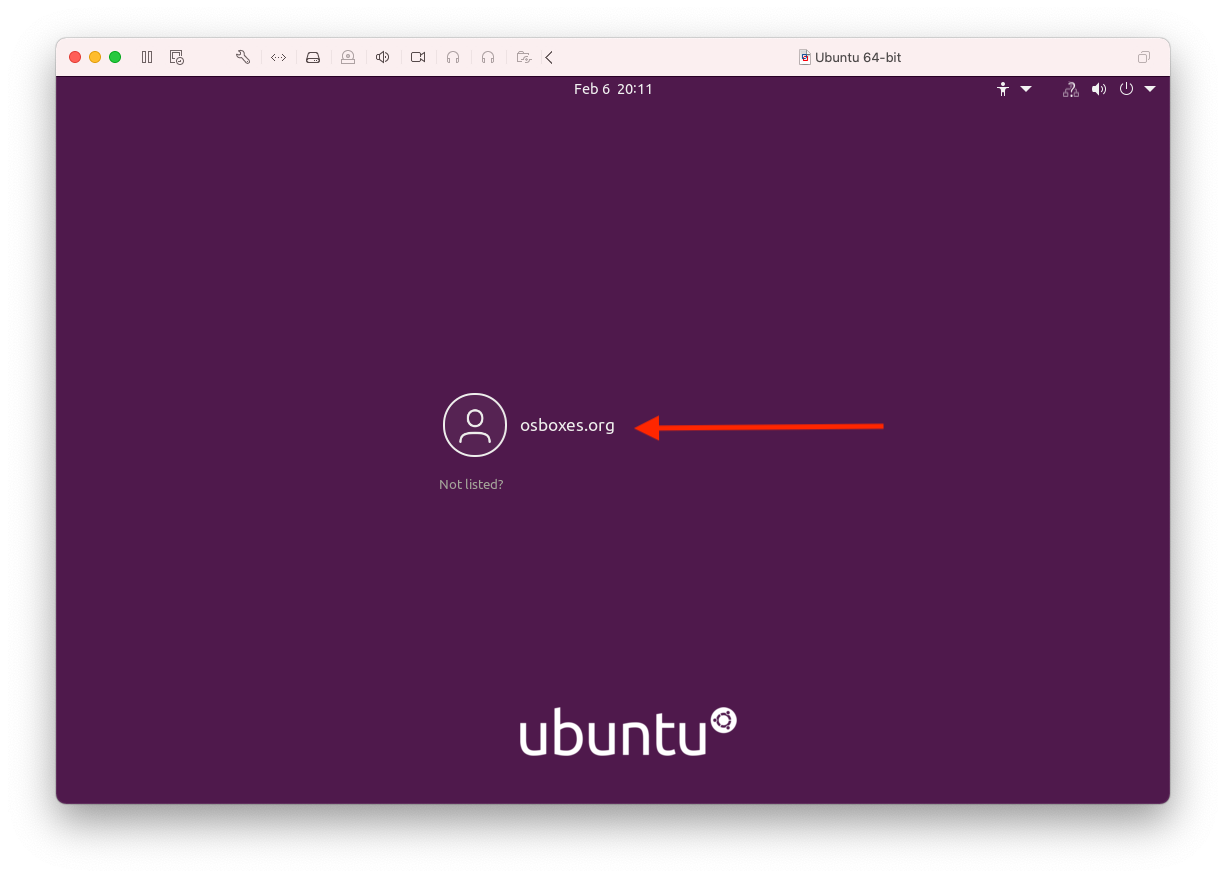Click the Ubuntu volume icon in top bar
The width and height of the screenshot is (1226, 878).
(1099, 89)
